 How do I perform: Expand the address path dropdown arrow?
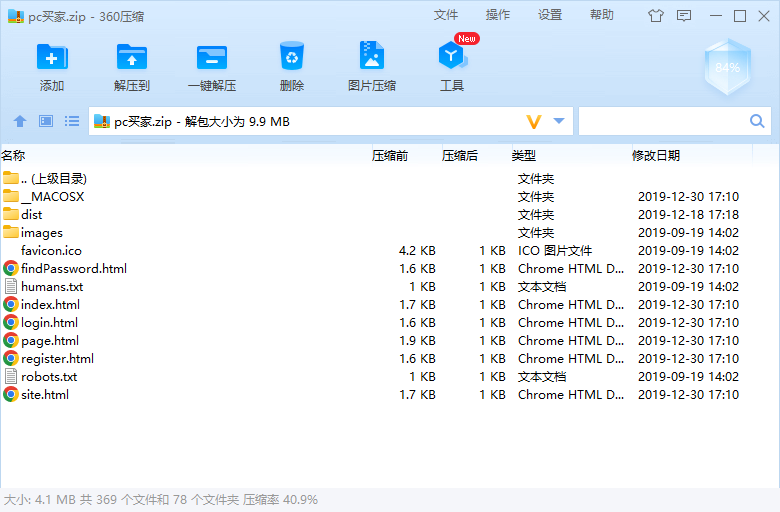[559, 121]
